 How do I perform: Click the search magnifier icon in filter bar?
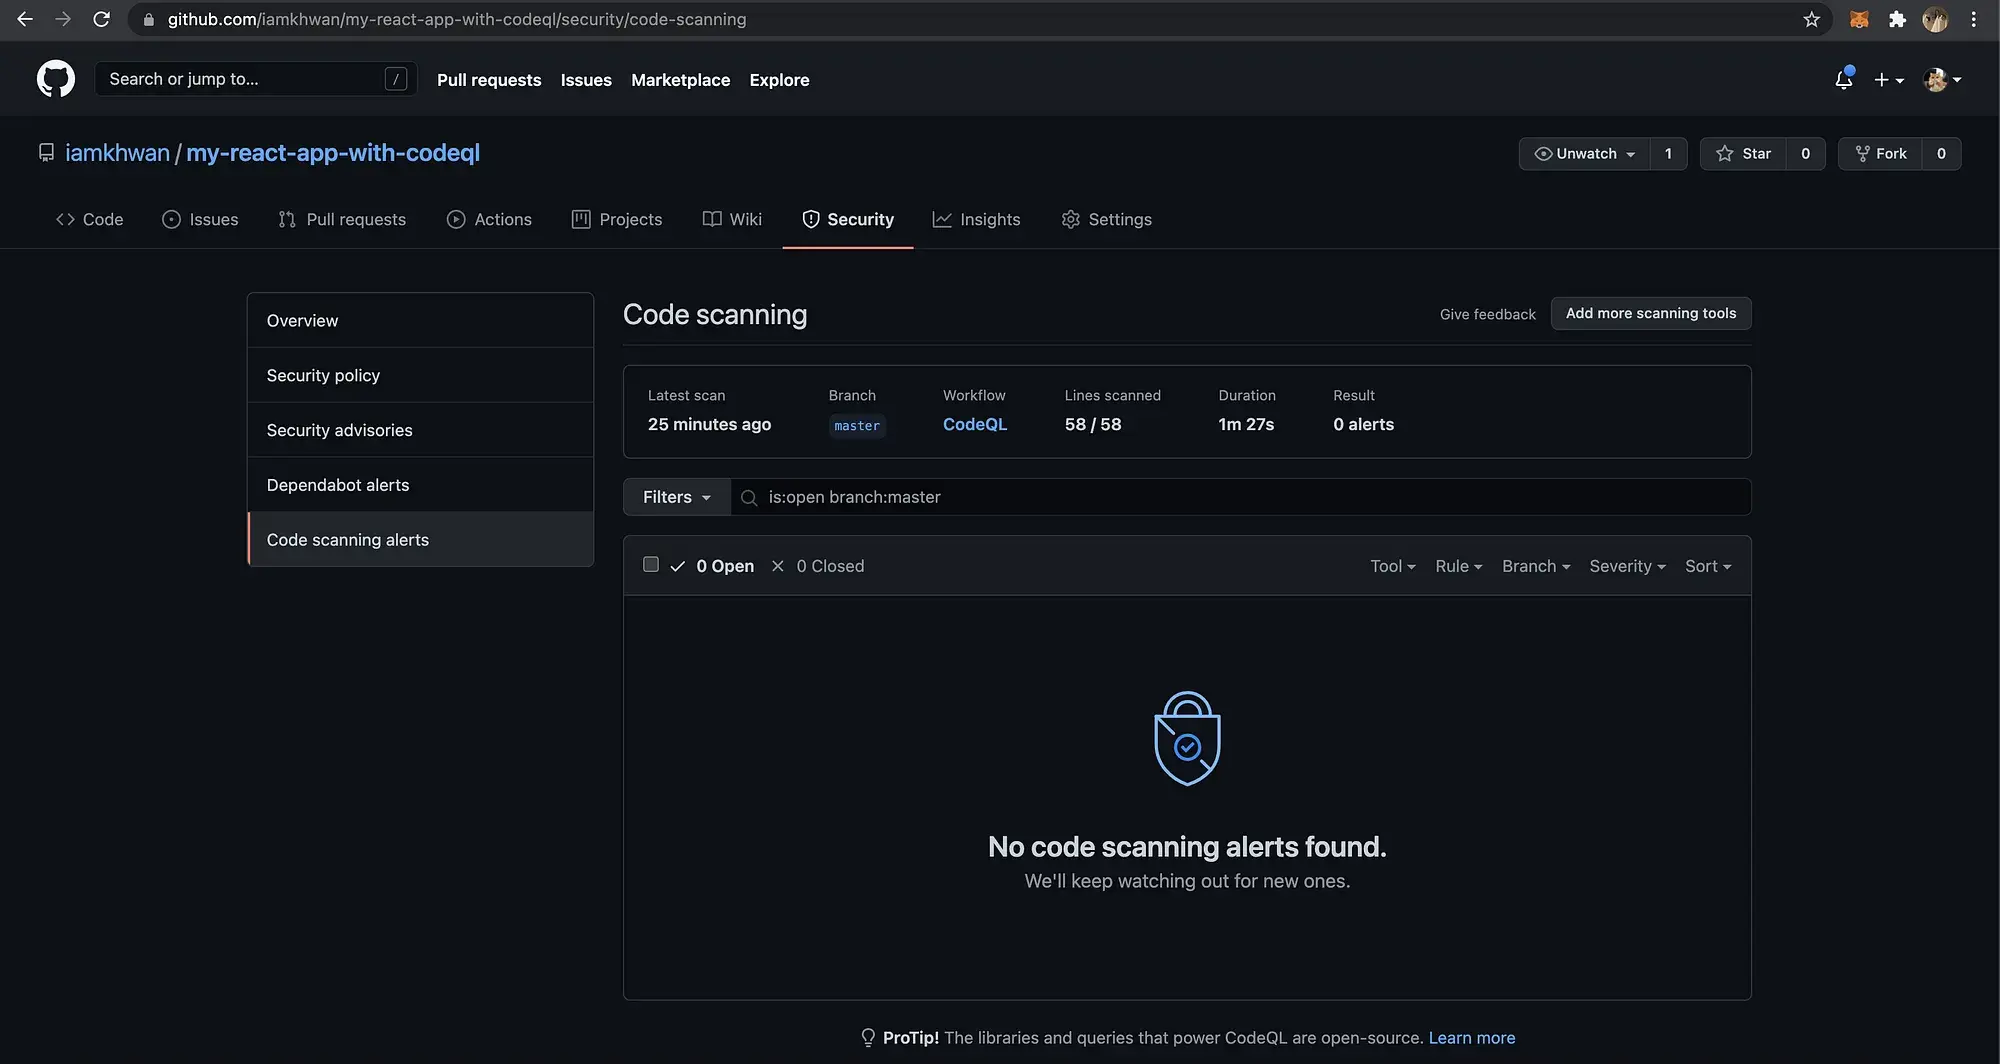click(x=748, y=498)
